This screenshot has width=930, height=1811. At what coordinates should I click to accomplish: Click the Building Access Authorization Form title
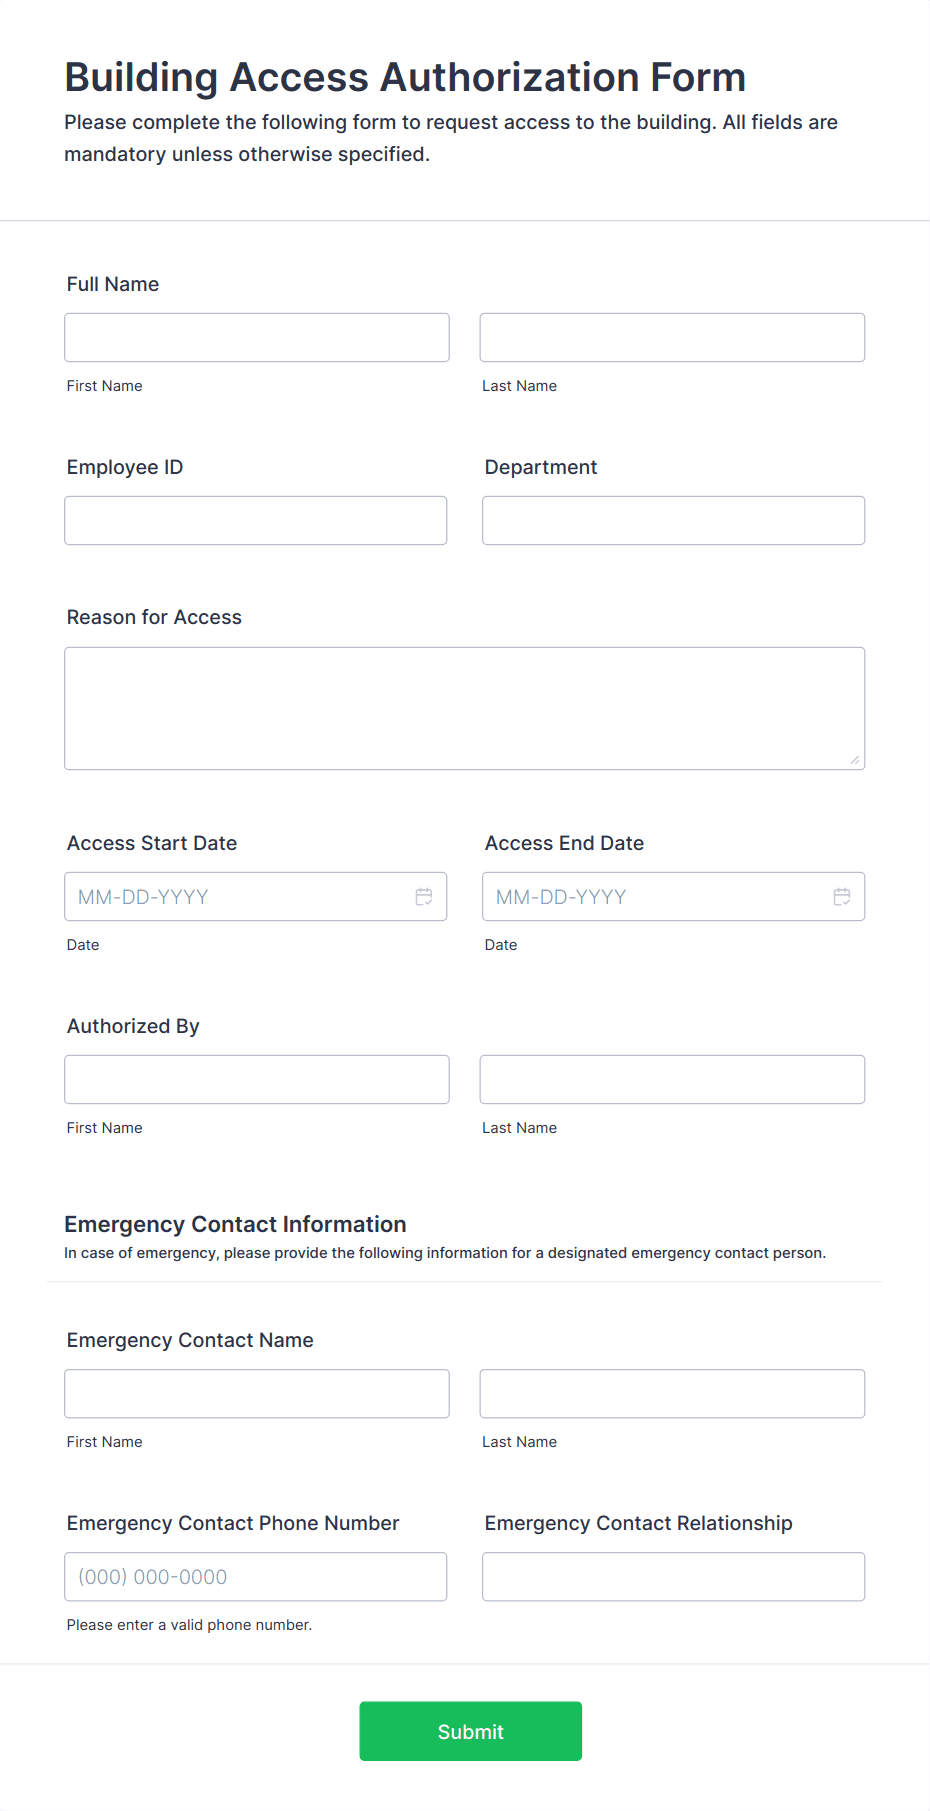[x=404, y=77]
